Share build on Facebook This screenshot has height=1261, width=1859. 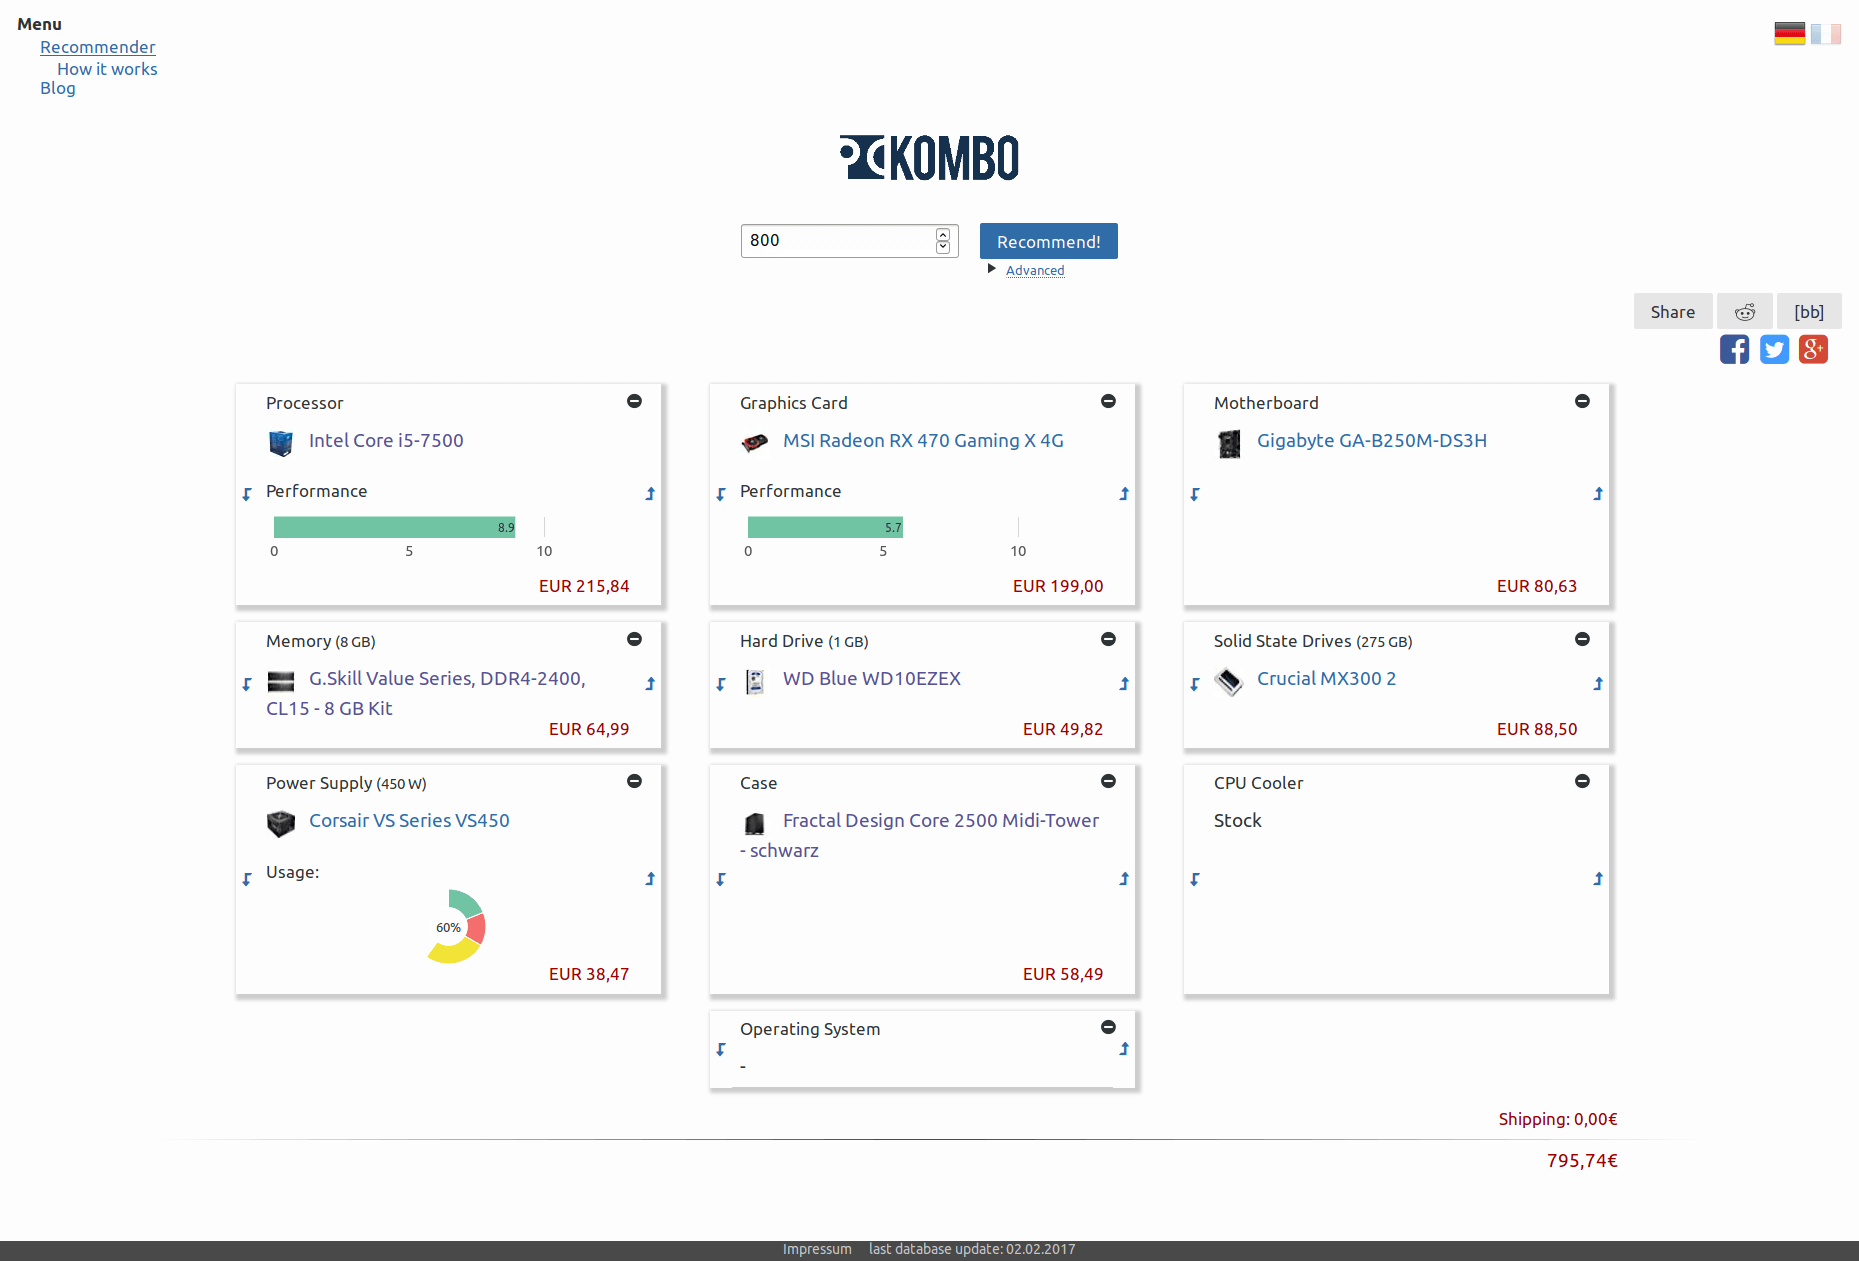tap(1735, 349)
